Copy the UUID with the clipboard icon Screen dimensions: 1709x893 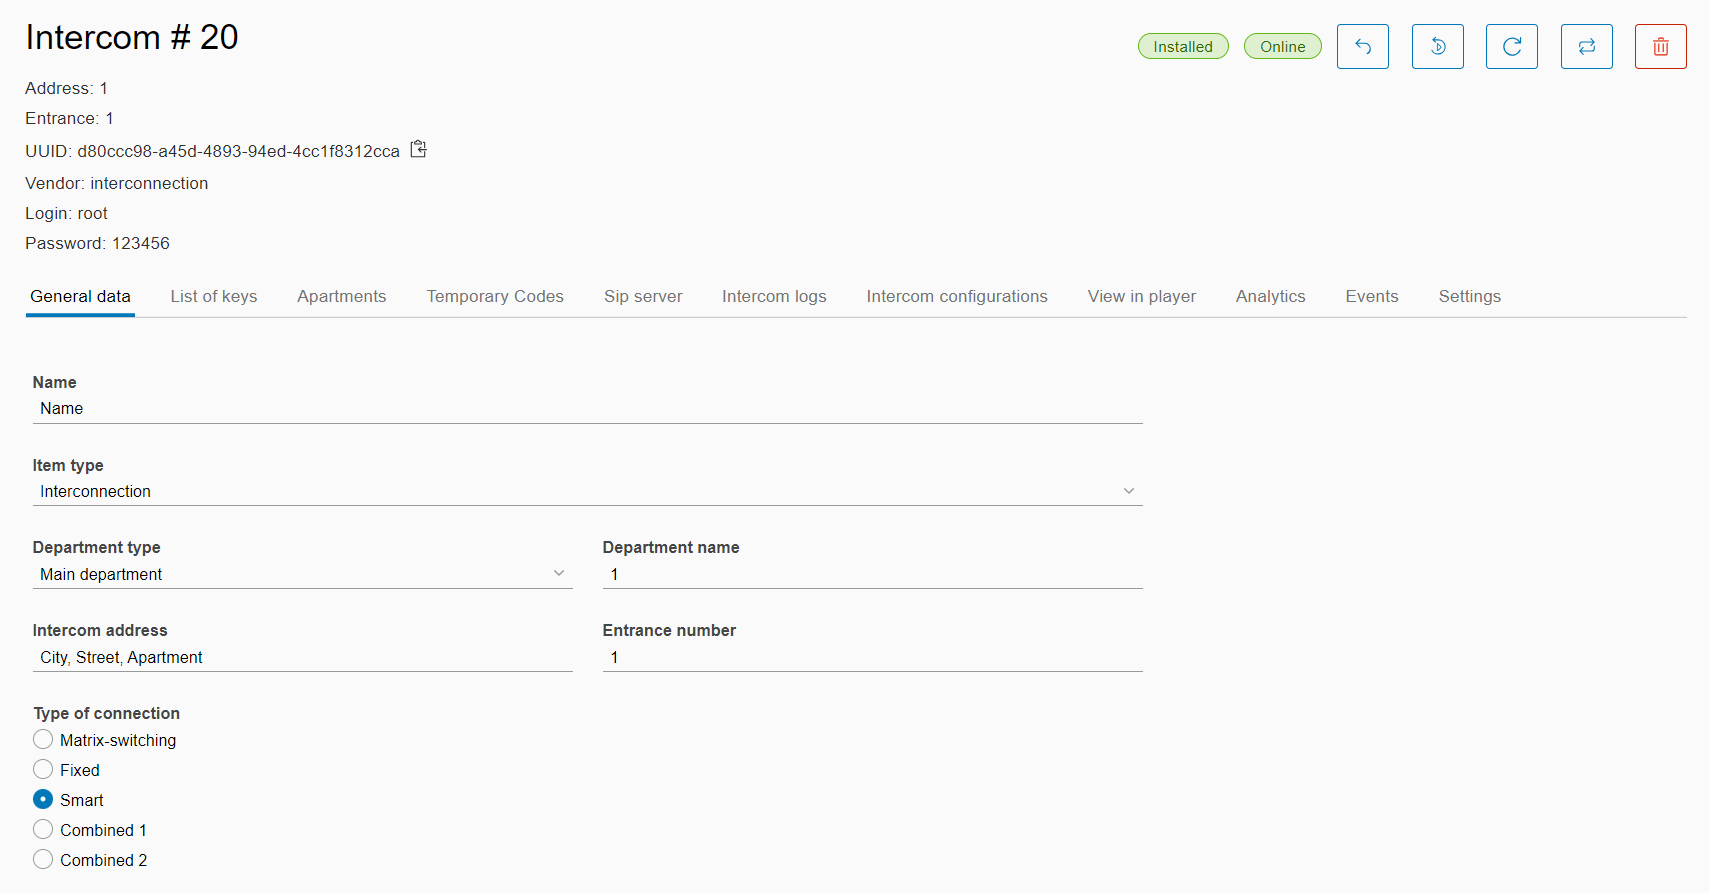tap(419, 150)
